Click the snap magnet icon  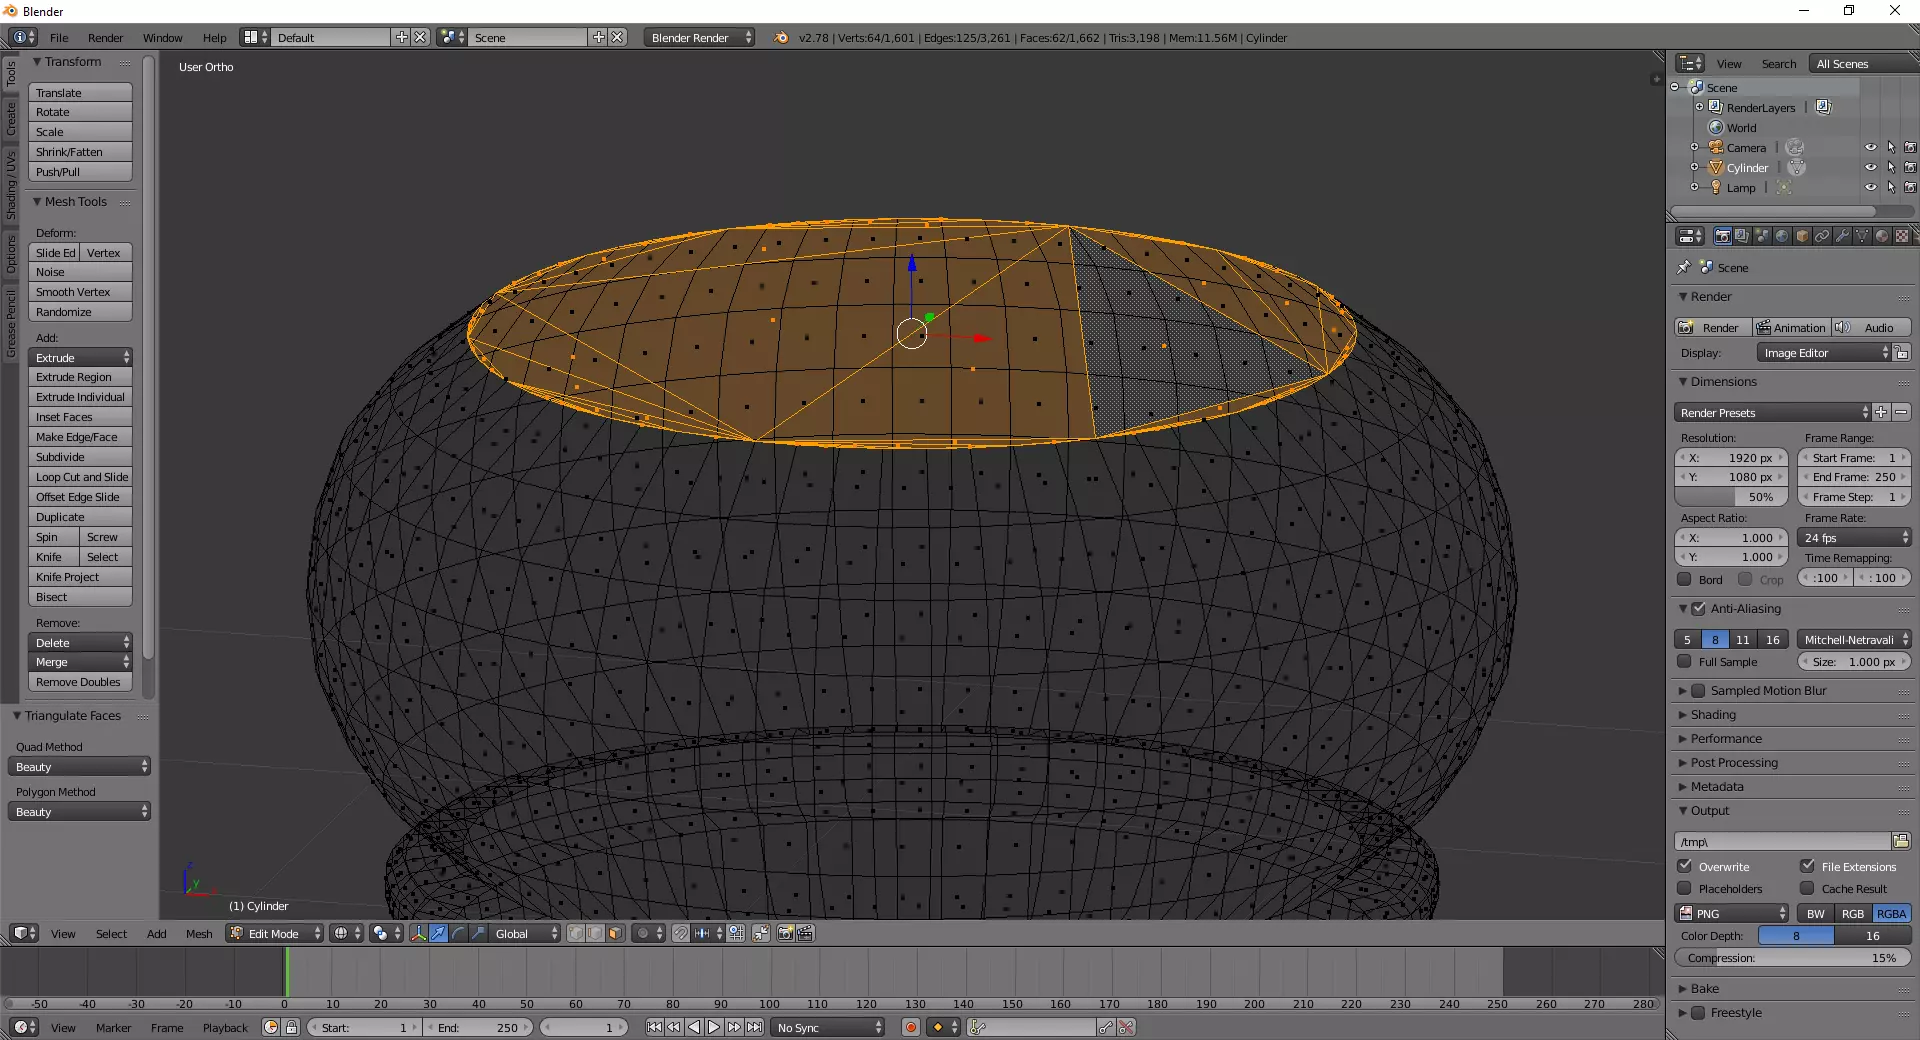pos(680,933)
